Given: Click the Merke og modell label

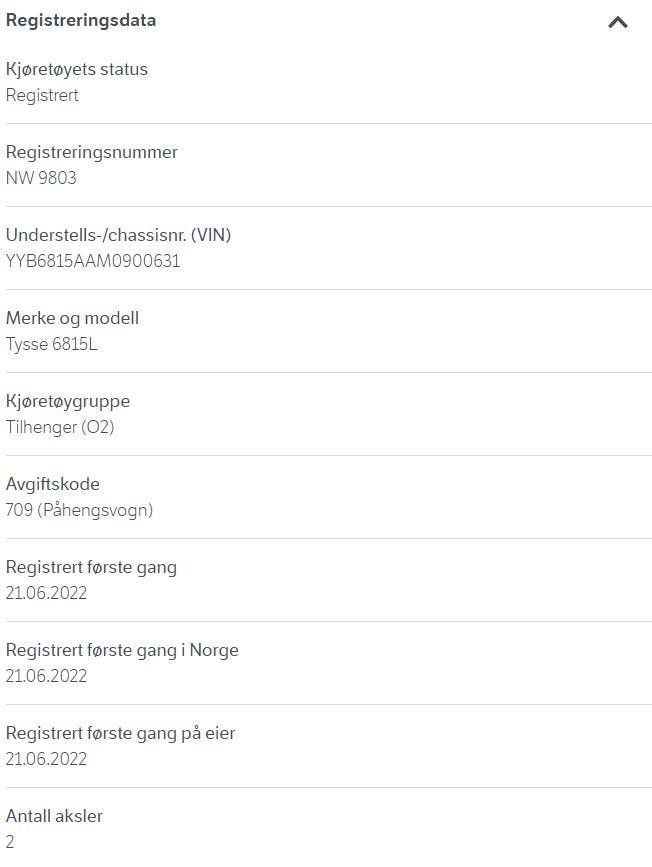Looking at the screenshot, I should coord(72,318).
